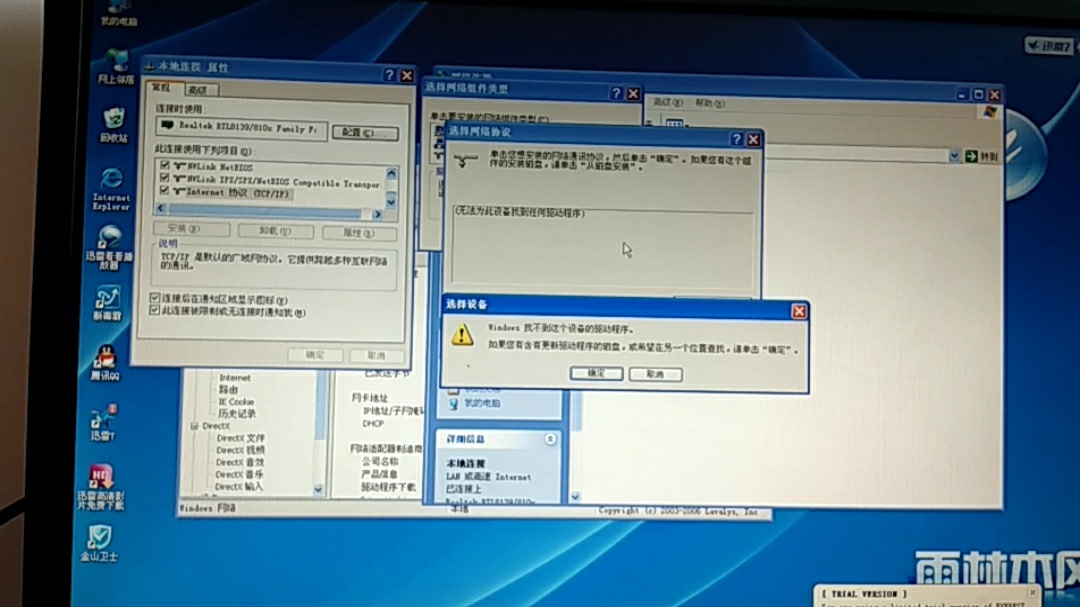This screenshot has height=607, width=1080.
Task: Click the Explorer side panel scroll-down arrow
Action: click(575, 496)
